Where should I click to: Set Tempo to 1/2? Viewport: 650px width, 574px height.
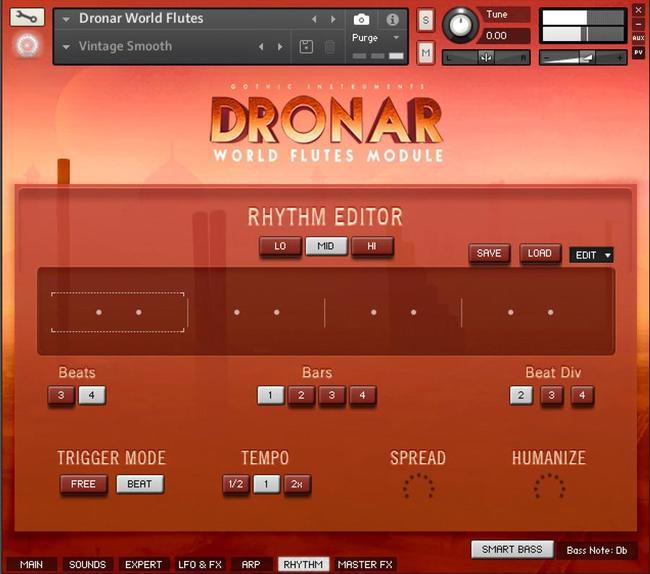click(235, 484)
